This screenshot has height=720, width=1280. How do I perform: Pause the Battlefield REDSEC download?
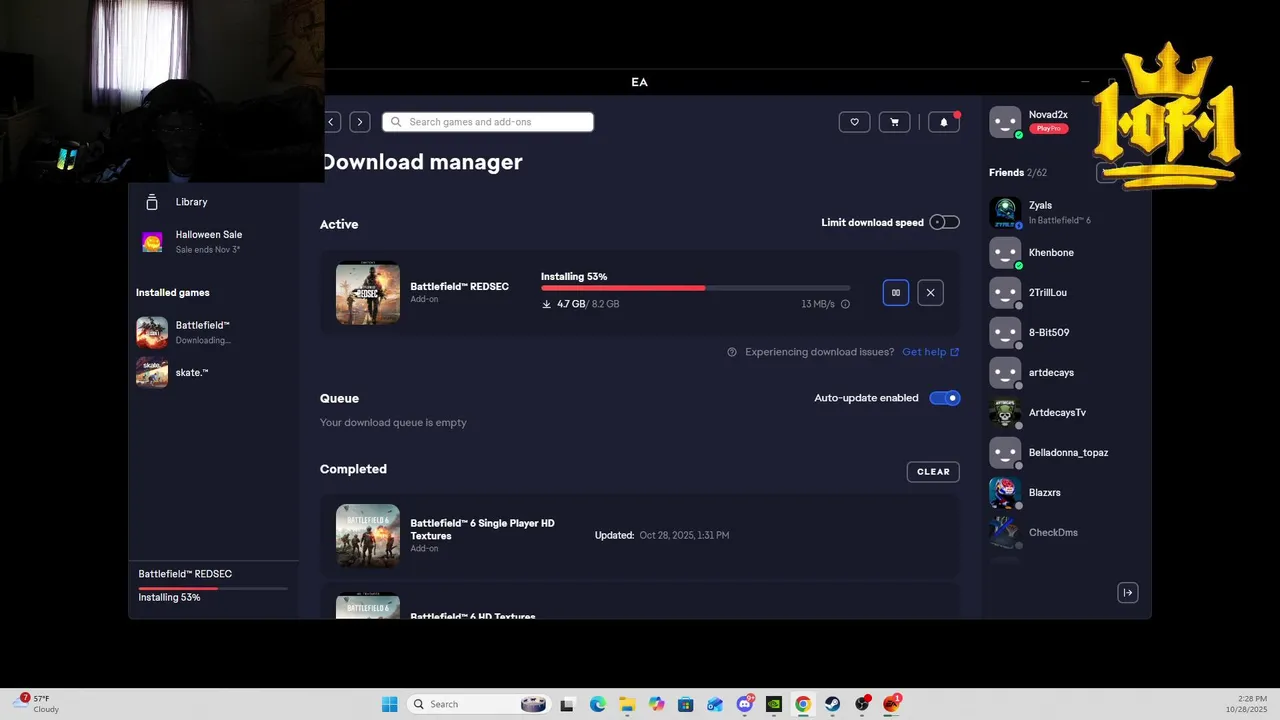point(896,293)
